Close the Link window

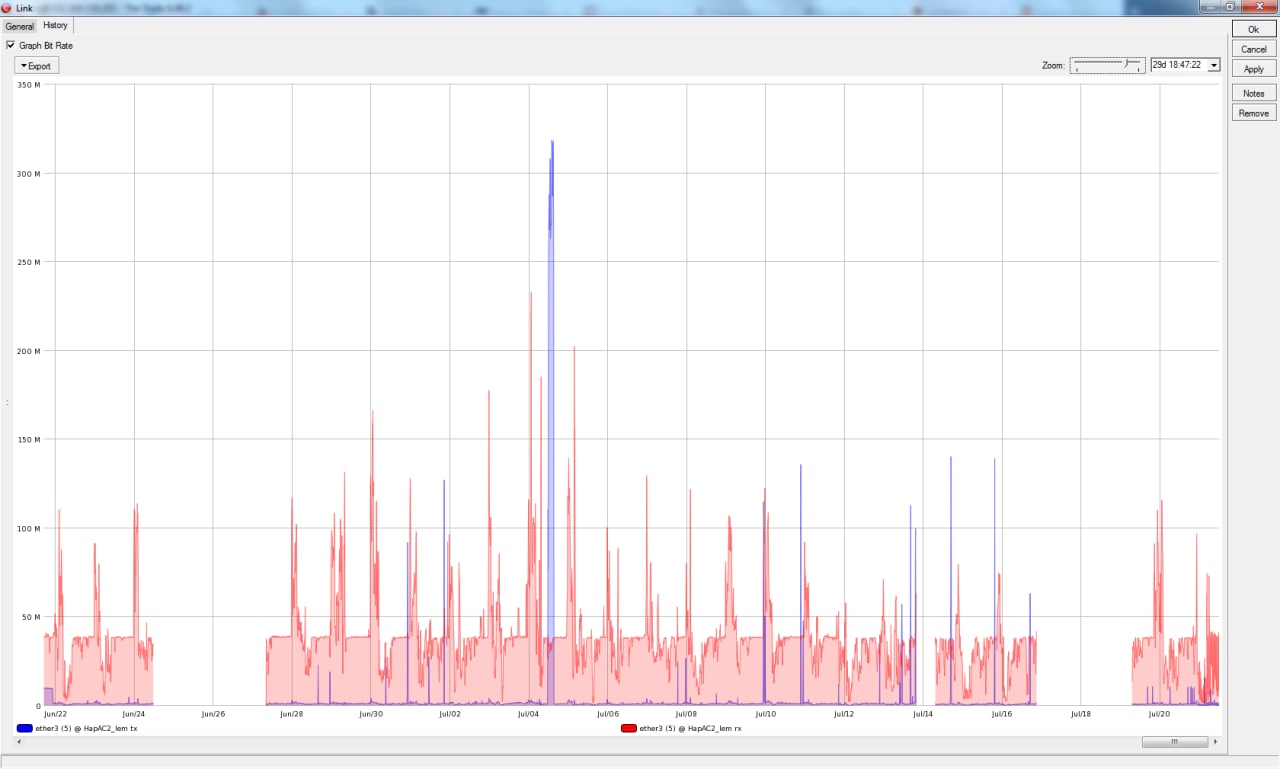click(1258, 6)
